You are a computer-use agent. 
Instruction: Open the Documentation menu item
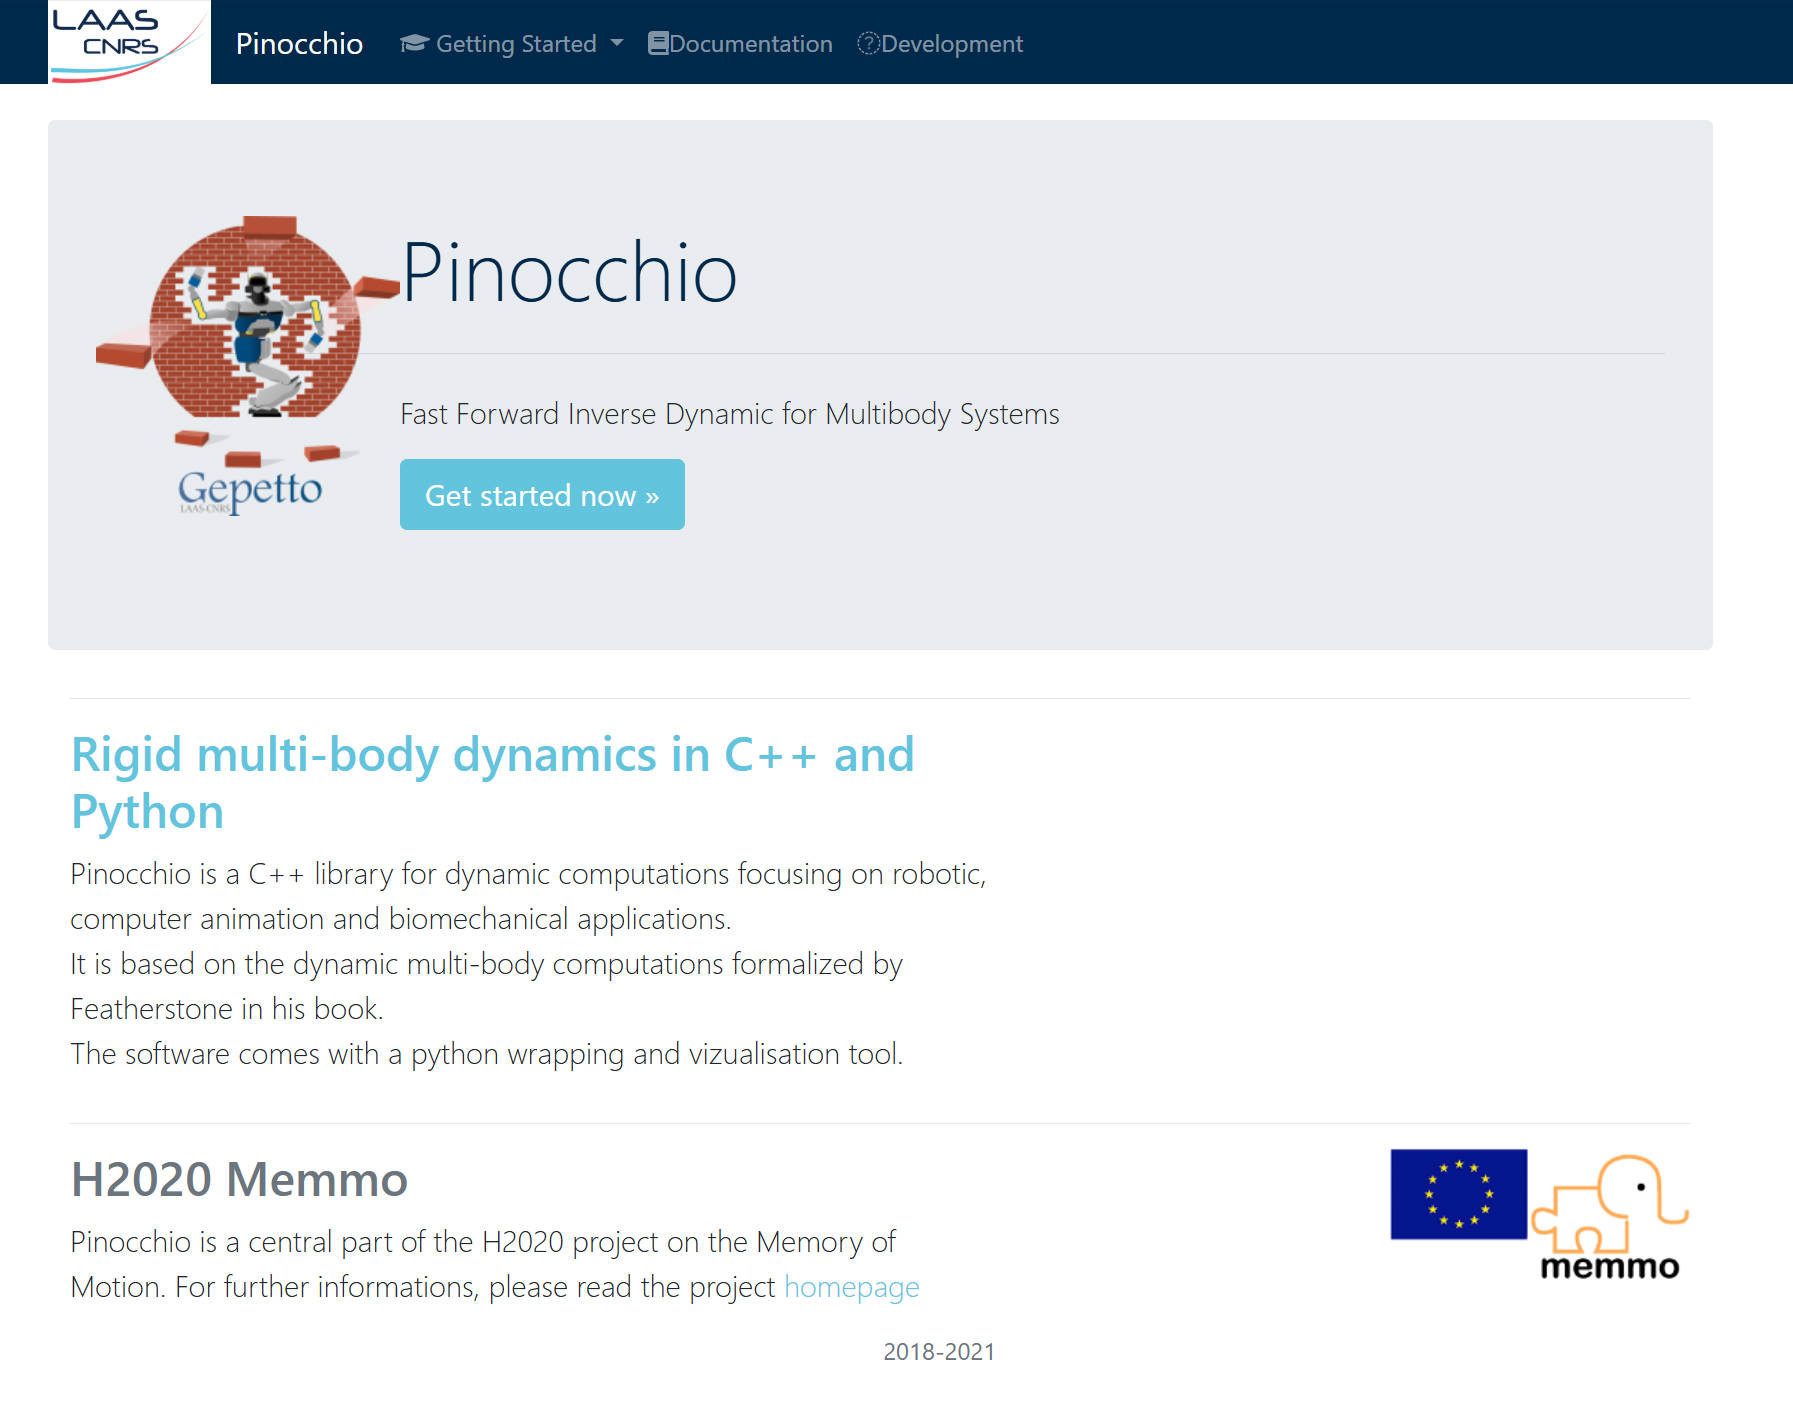[x=740, y=44]
